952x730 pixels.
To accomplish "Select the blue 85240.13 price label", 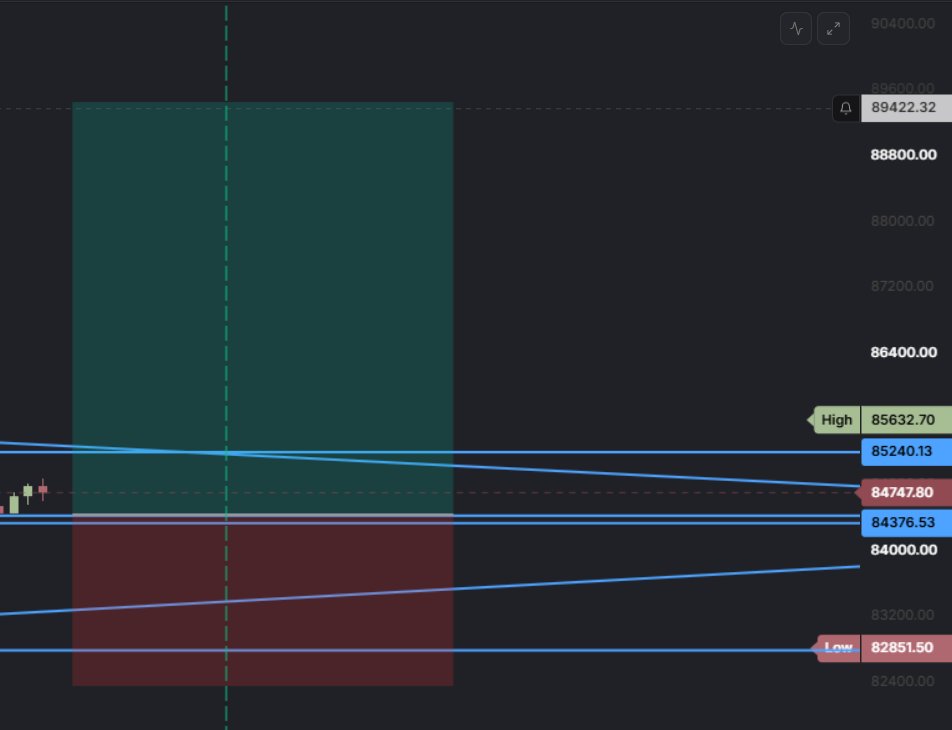I will (906, 451).
